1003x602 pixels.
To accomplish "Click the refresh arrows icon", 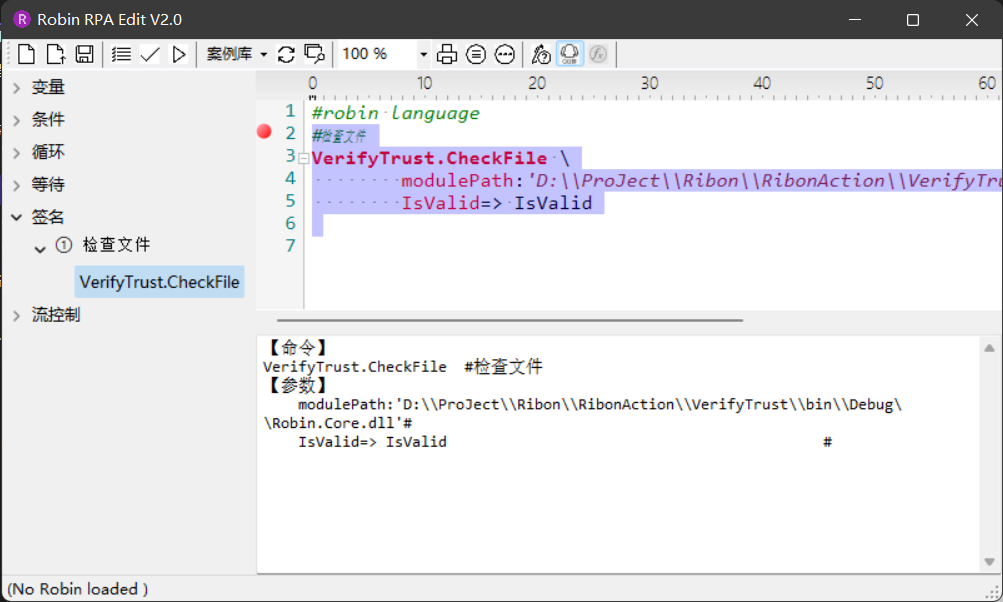I will pyautogui.click(x=286, y=54).
